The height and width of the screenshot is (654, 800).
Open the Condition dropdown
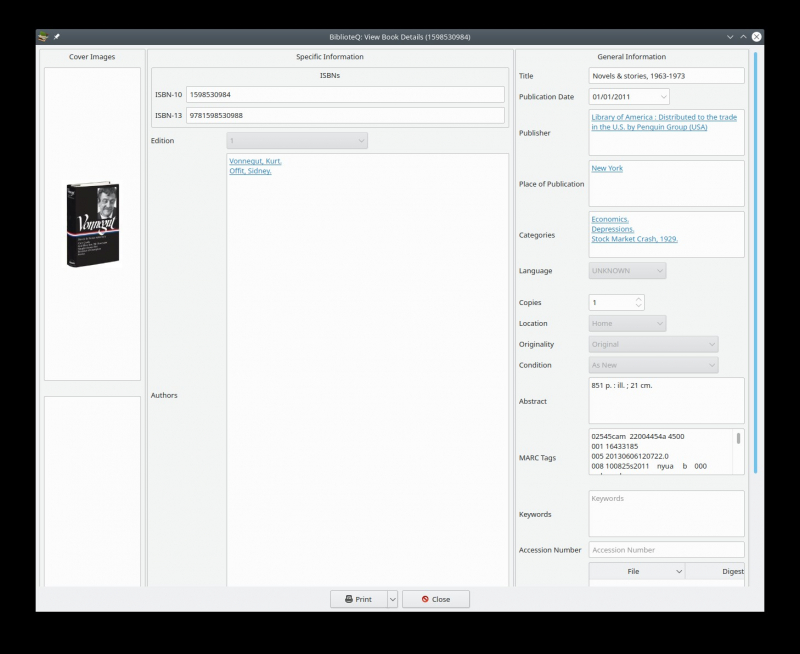coord(654,365)
